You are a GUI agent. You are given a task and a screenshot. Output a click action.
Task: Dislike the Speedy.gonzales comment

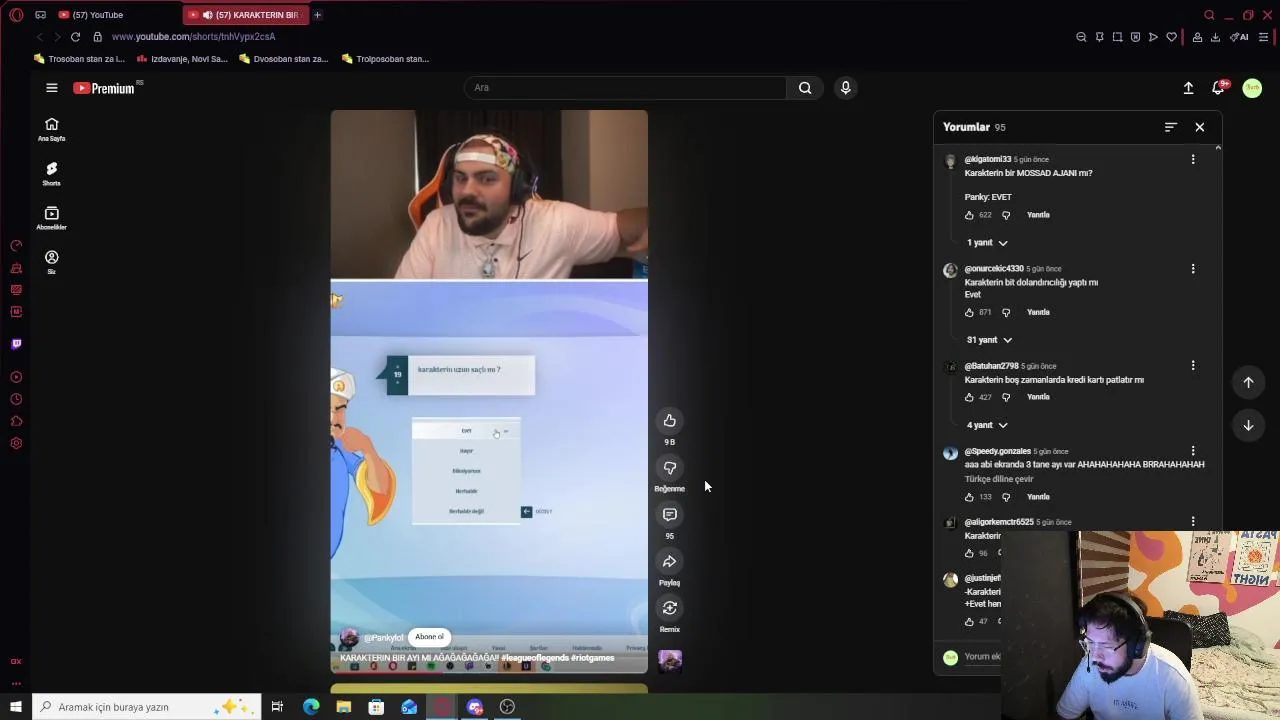pos(1006,497)
